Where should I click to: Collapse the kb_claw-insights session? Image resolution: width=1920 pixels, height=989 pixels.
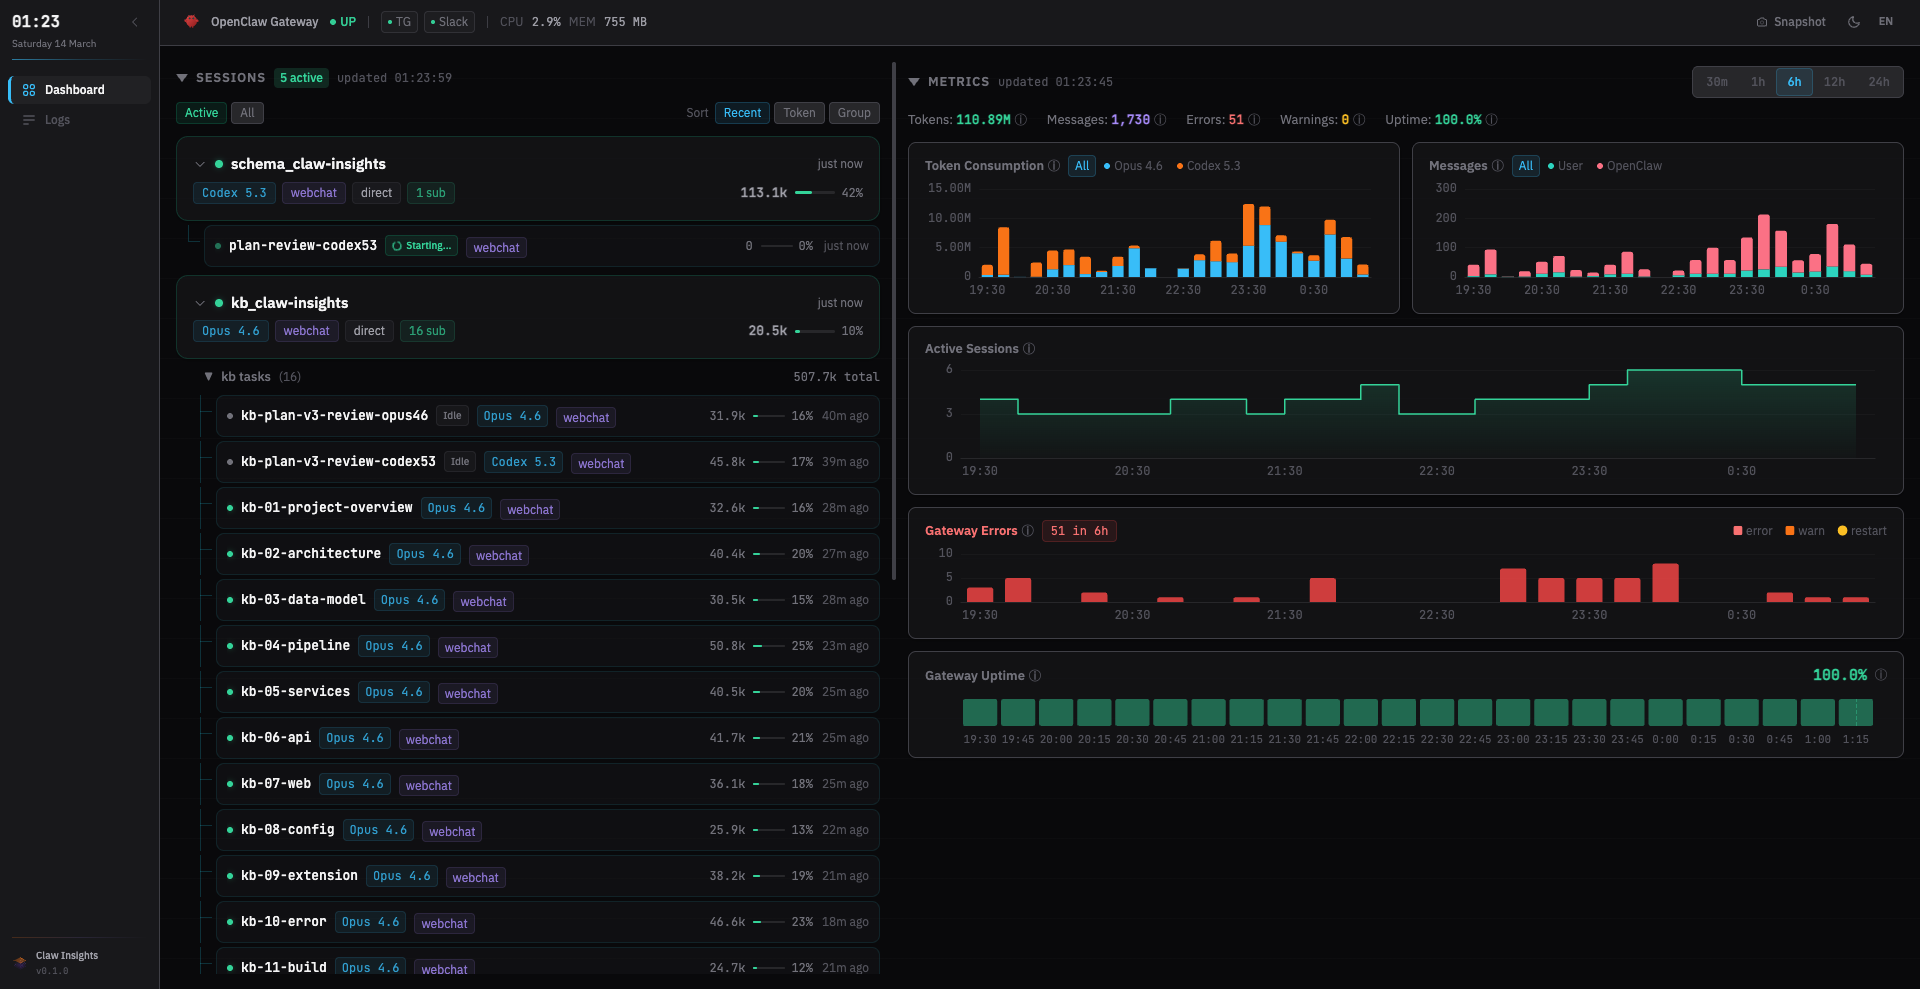pos(199,303)
